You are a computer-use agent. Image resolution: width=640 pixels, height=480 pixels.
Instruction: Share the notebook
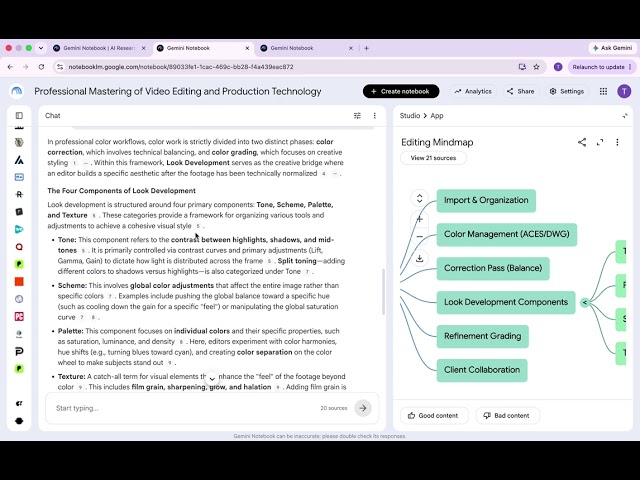520,91
